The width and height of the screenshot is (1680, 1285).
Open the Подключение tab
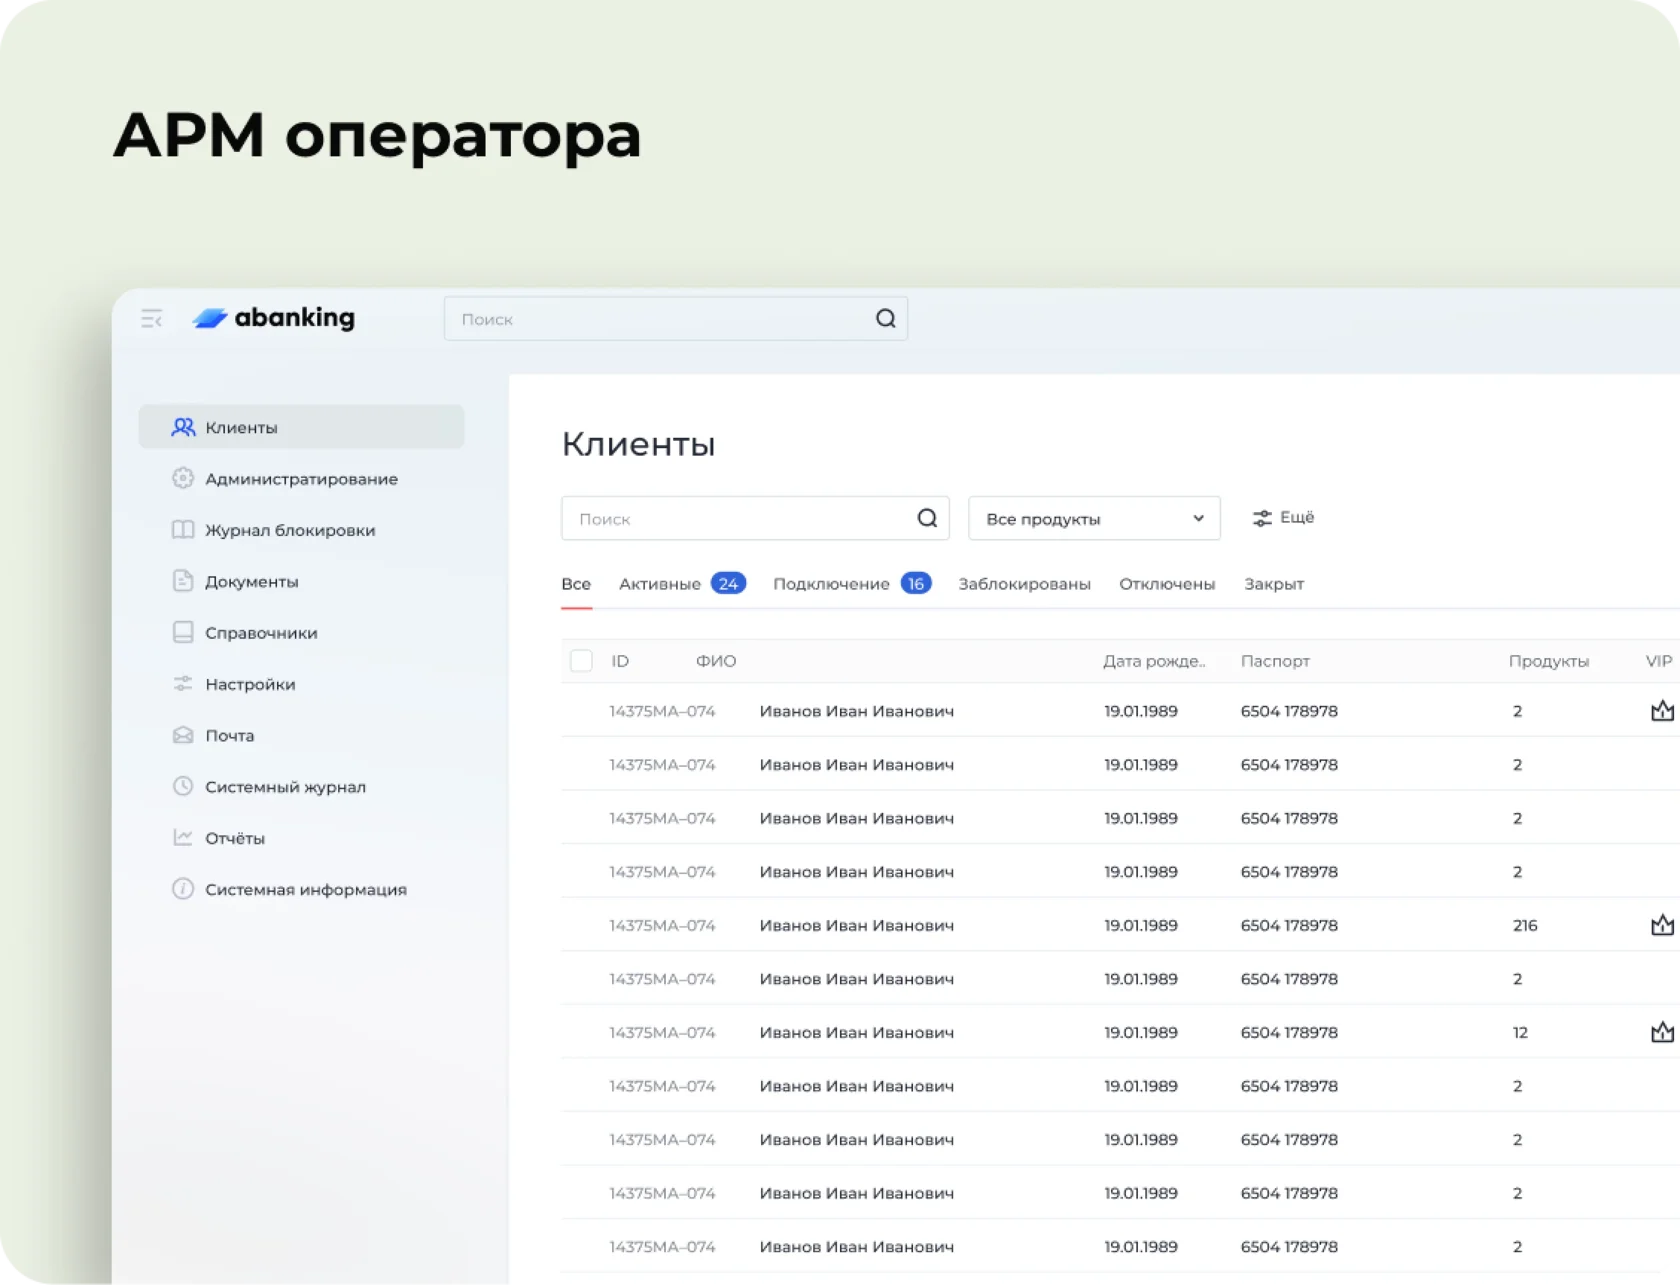(852, 584)
